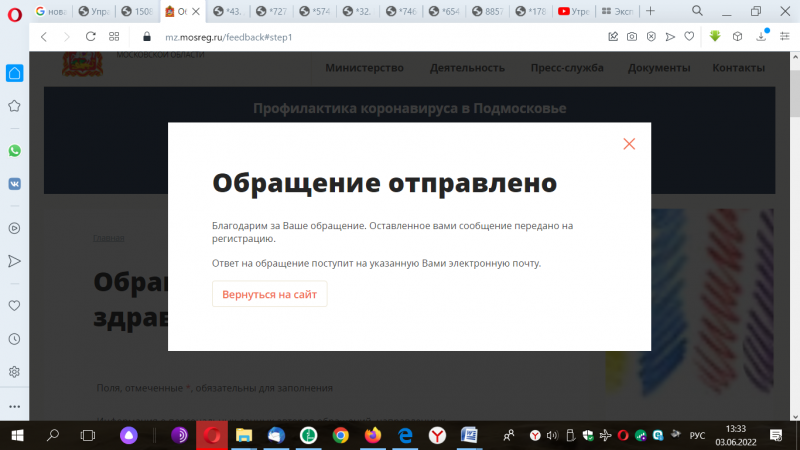The height and width of the screenshot is (450, 800).
Task: Open the 'Министерство' navigation menu
Action: [x=364, y=68]
